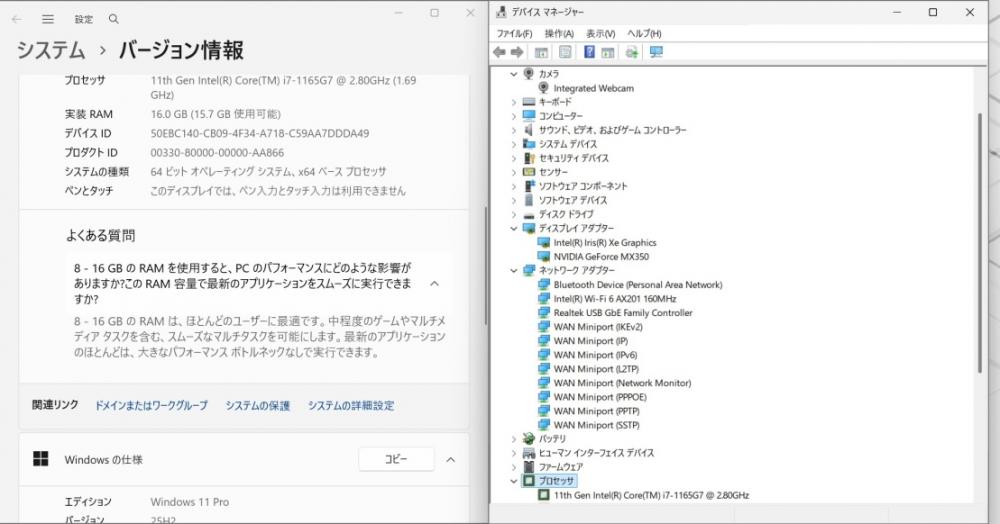Collapse the カメラ node
Viewport: 1000px width, 524px height.
point(514,74)
